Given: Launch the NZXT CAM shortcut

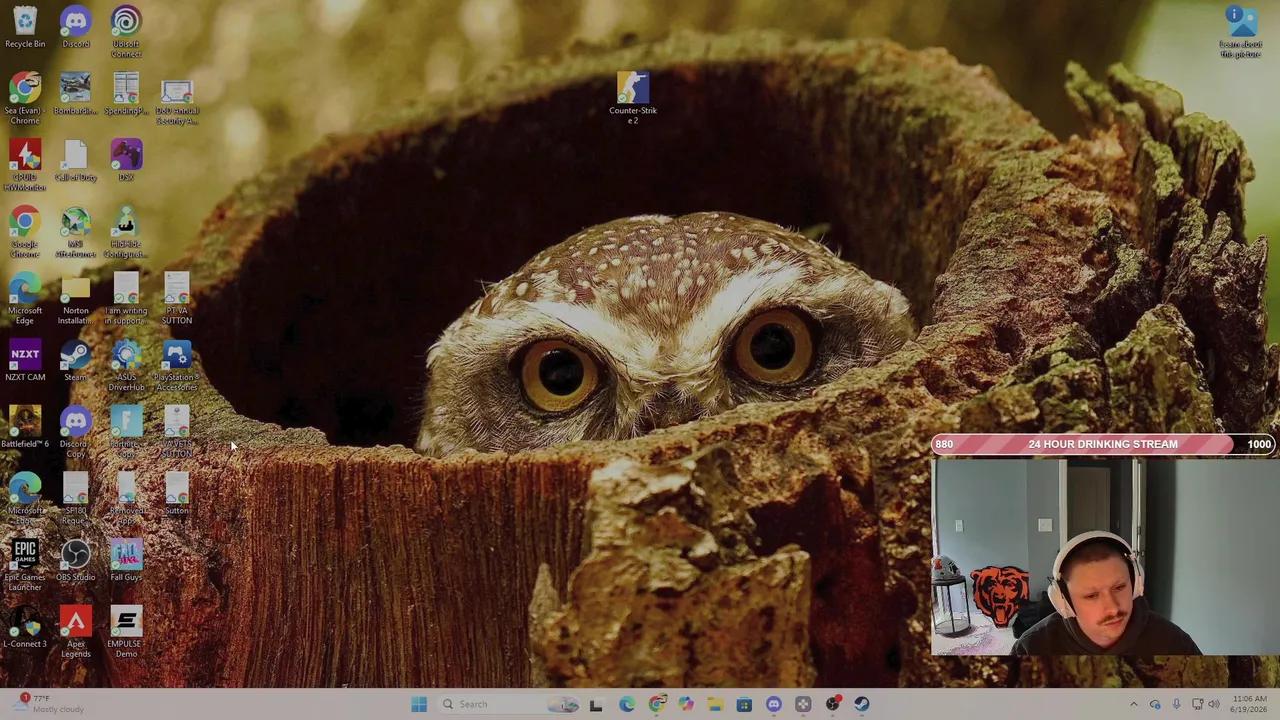Looking at the screenshot, I should [25, 361].
